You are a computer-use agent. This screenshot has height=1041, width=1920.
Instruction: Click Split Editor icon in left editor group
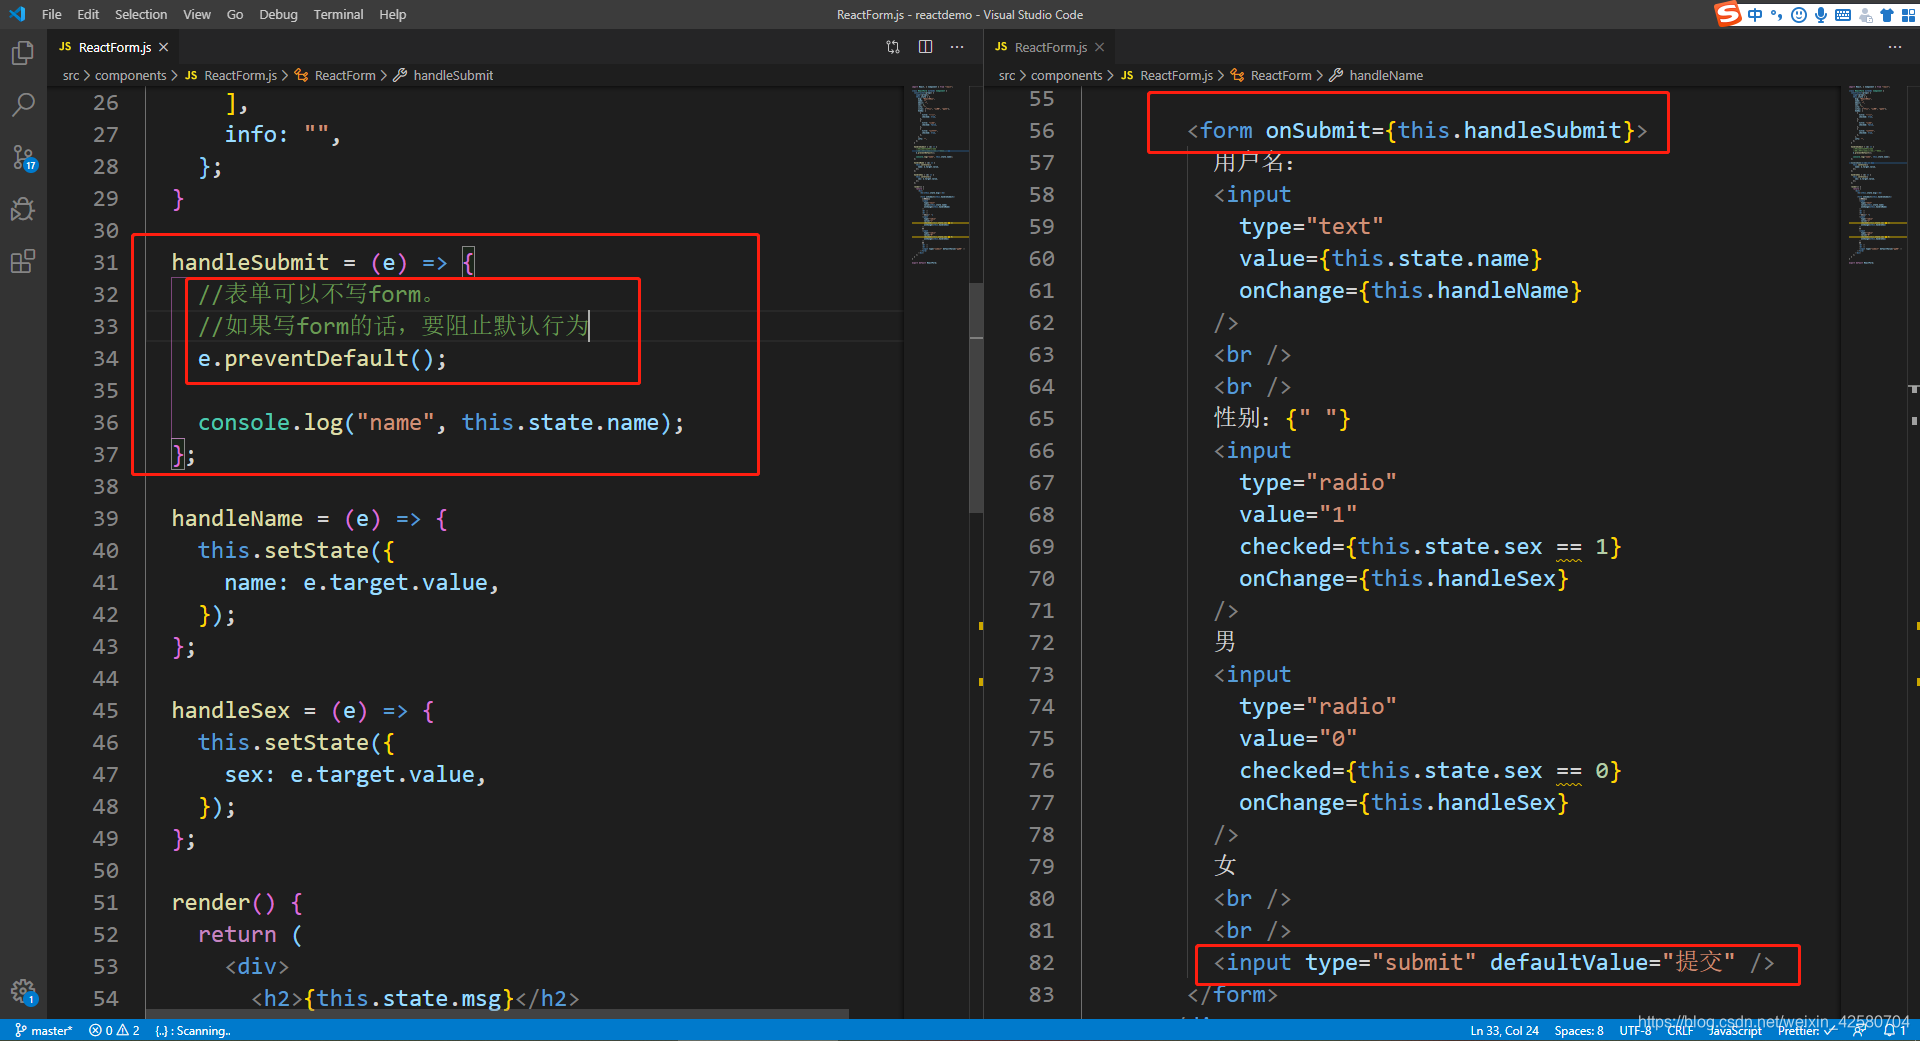pyautogui.click(x=926, y=47)
